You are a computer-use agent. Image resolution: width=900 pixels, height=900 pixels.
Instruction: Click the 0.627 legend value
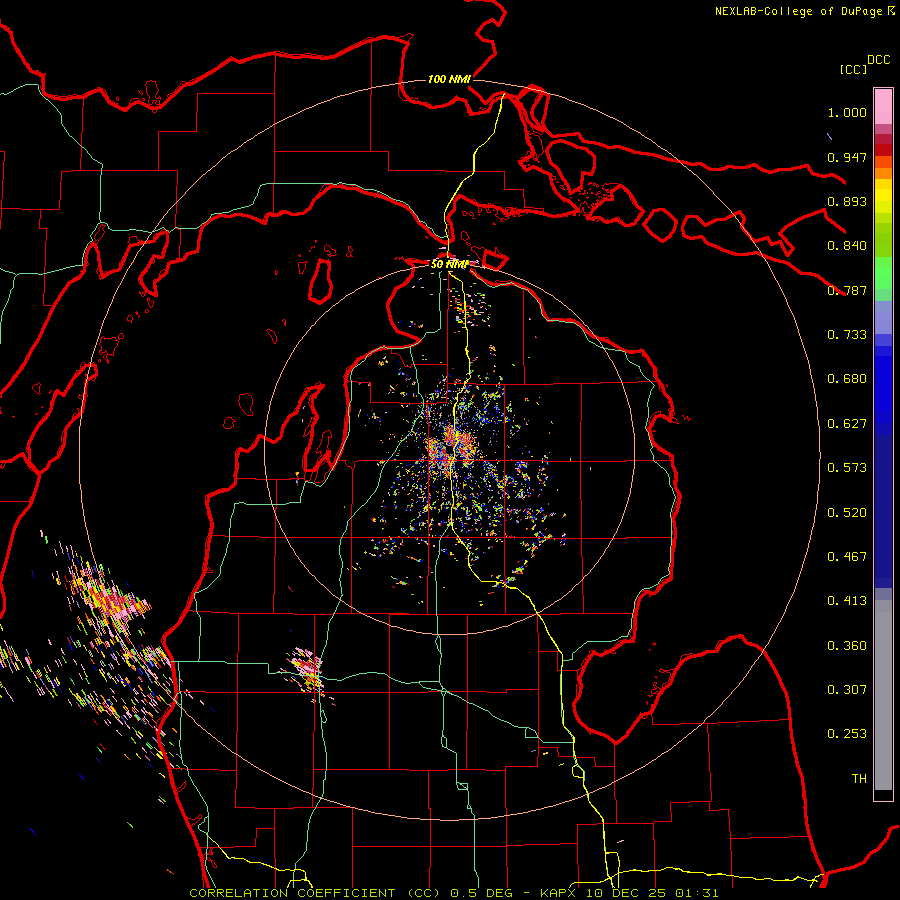[847, 424]
